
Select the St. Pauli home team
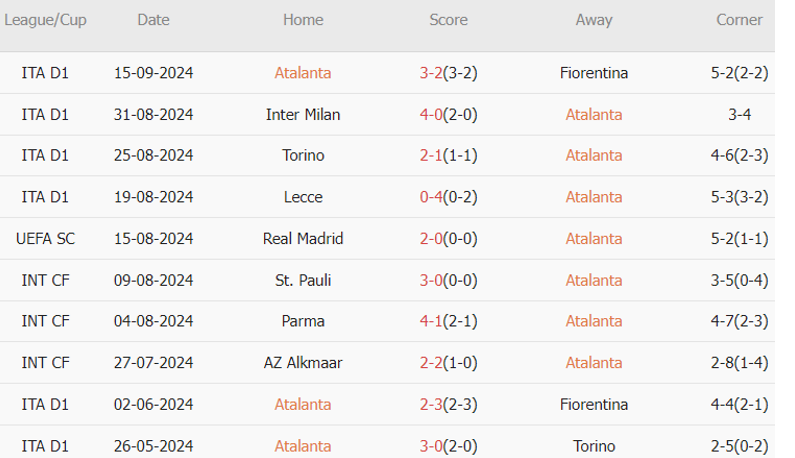pos(303,280)
